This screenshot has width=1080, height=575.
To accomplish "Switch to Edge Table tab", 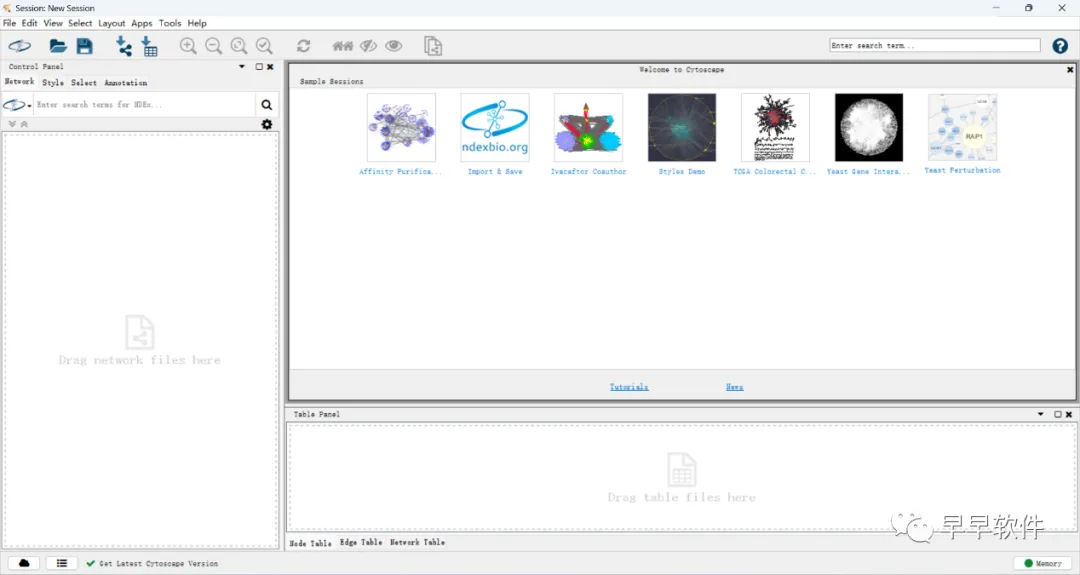I will tap(361, 543).
